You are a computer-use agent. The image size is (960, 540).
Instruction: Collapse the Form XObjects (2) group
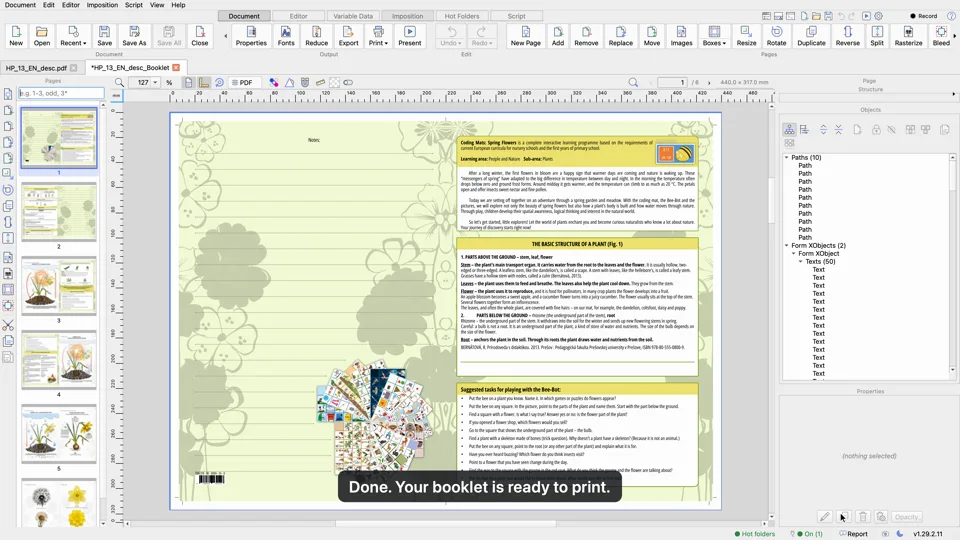pos(787,246)
